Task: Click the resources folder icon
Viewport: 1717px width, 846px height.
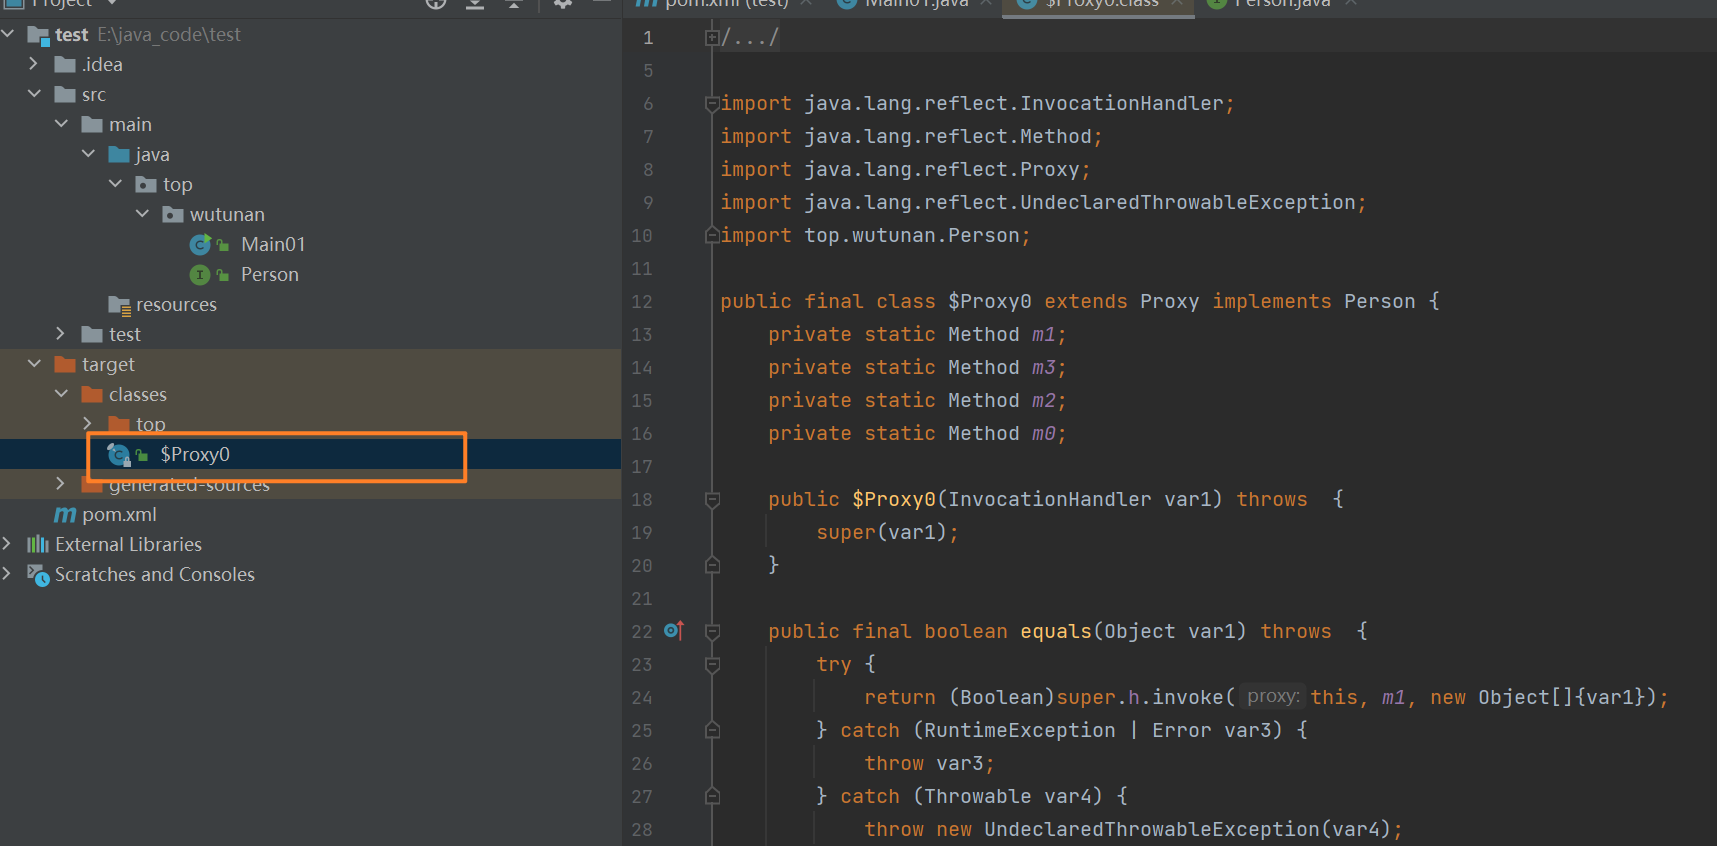Action: 120,305
